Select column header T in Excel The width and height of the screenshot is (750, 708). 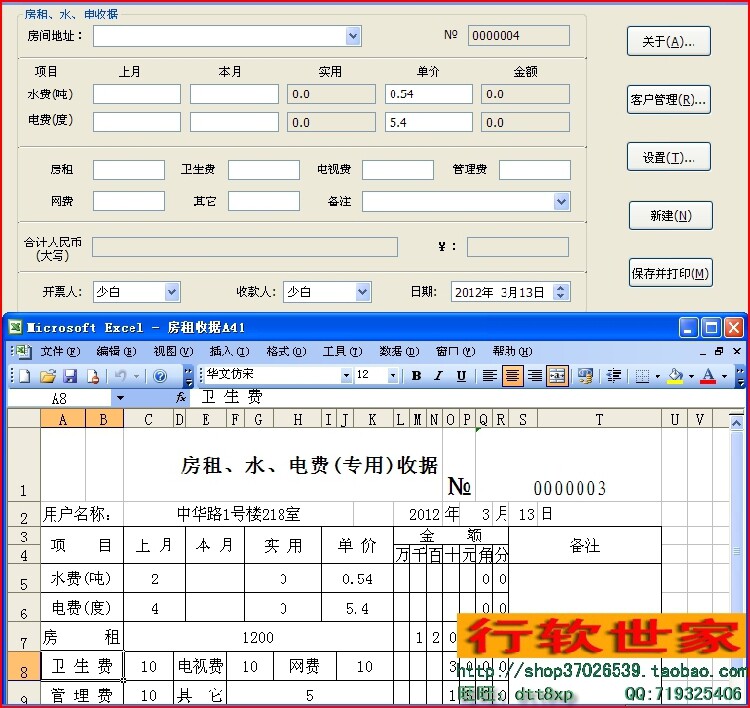coord(599,420)
